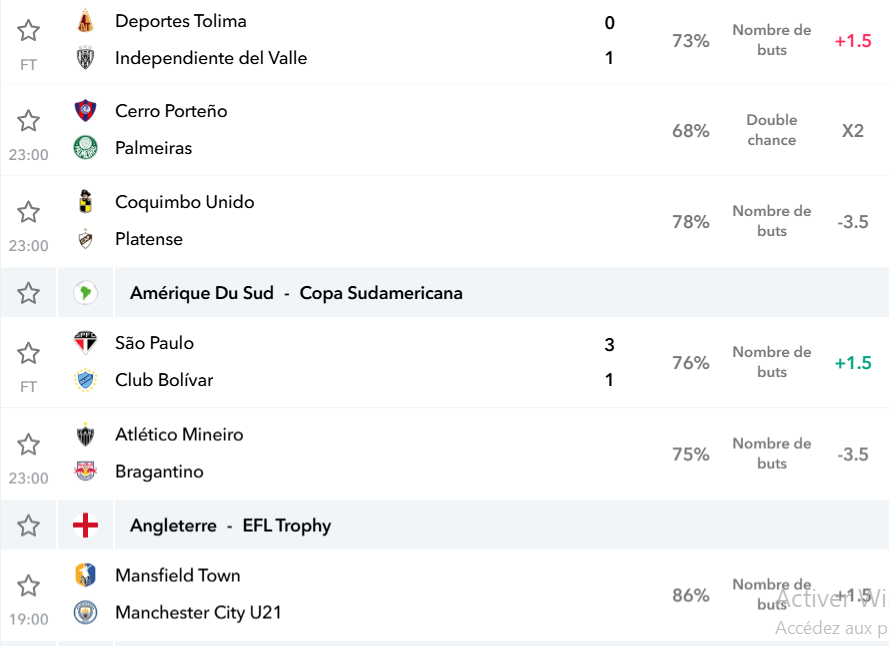Image resolution: width=889 pixels, height=646 pixels.
Task: Select the X2 double chance prediction
Action: point(853,131)
